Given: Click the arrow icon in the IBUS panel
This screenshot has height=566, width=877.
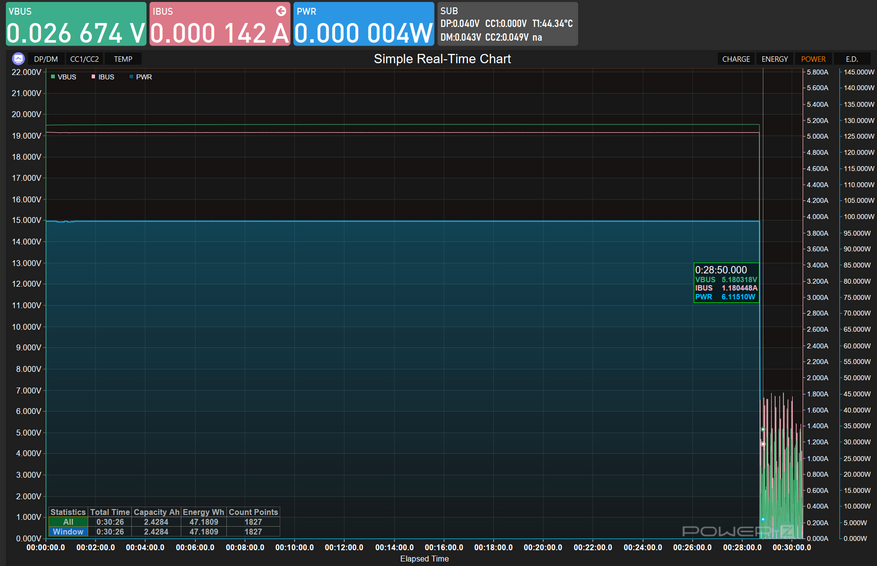Looking at the screenshot, I should pyautogui.click(x=281, y=11).
